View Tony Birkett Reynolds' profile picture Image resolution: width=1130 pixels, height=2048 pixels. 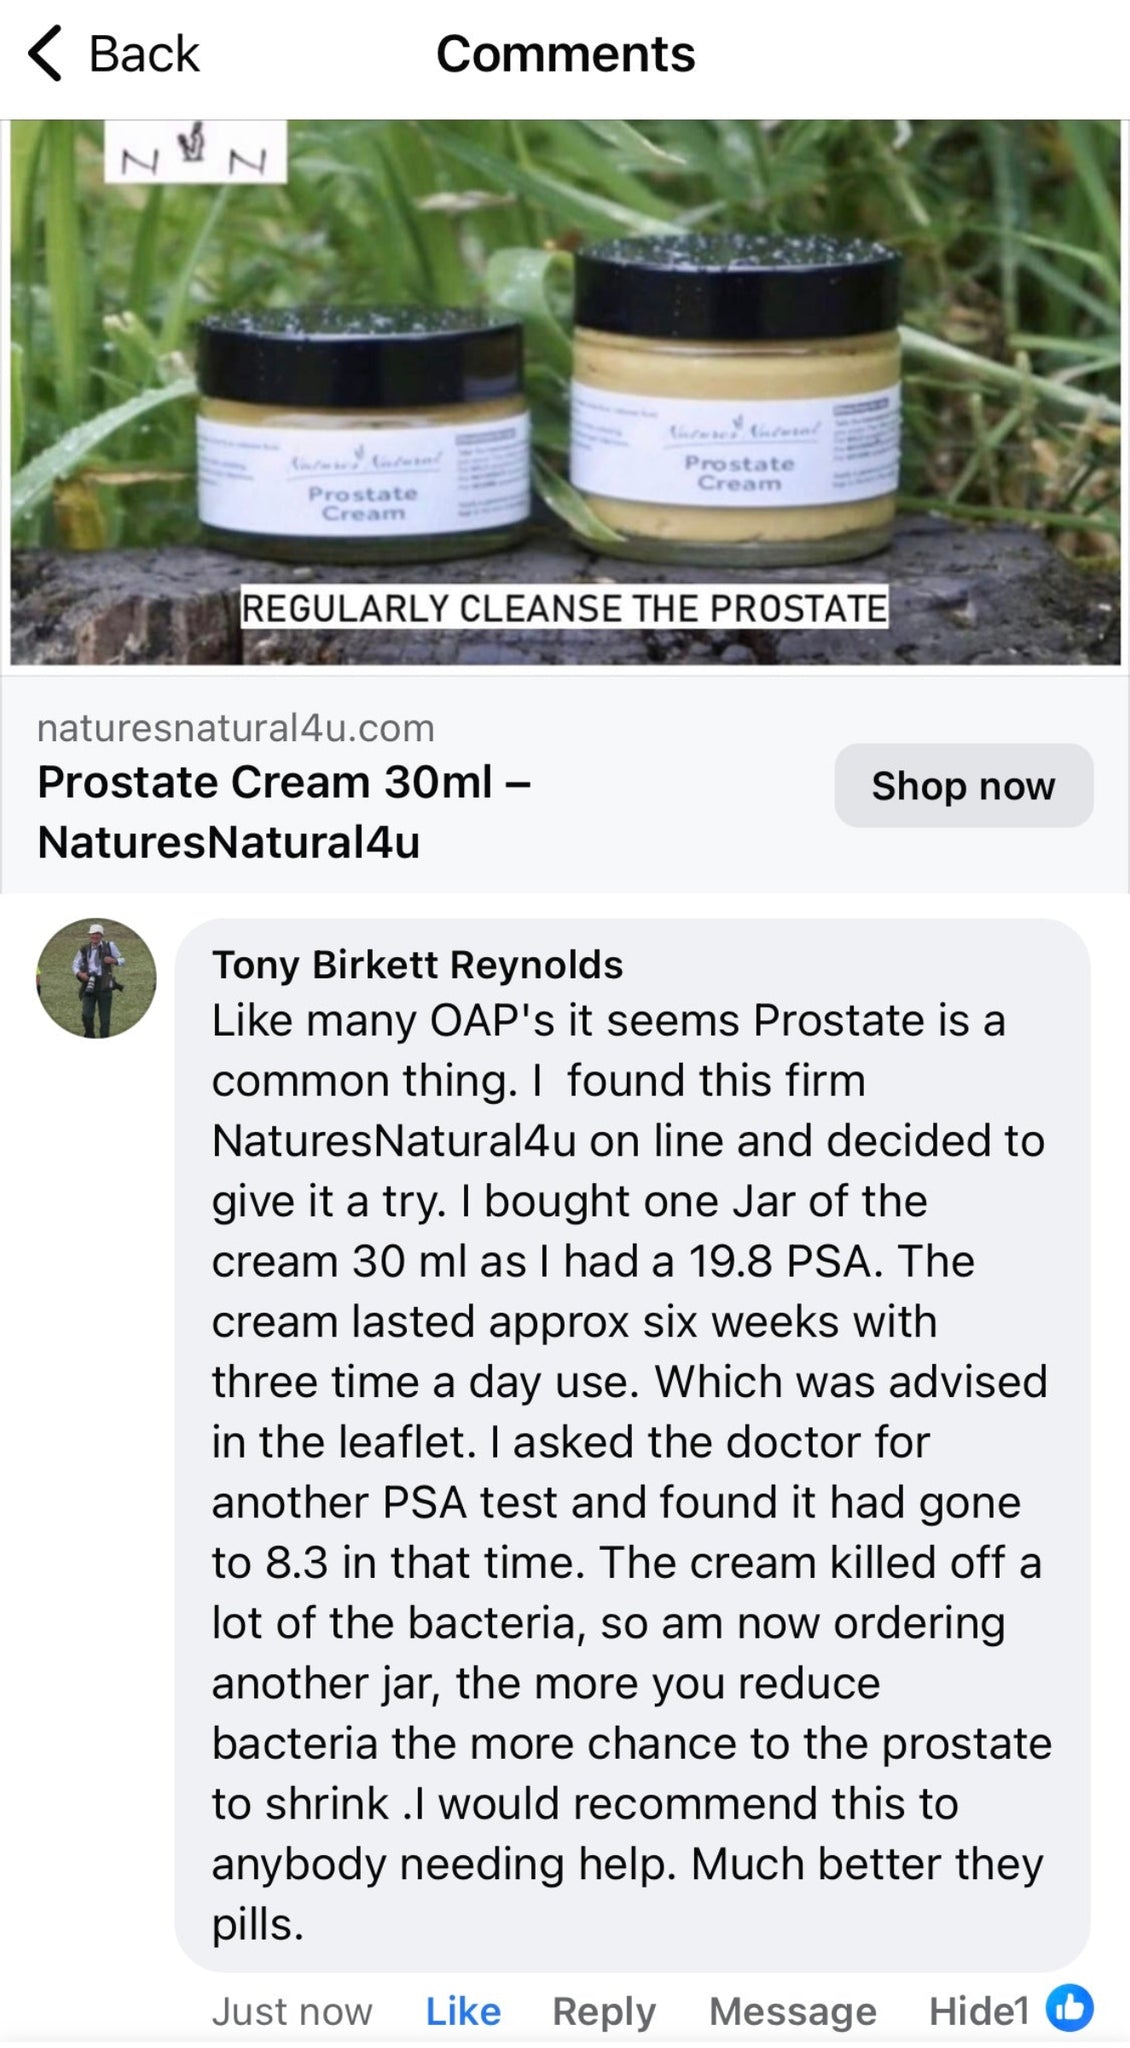pos(97,978)
